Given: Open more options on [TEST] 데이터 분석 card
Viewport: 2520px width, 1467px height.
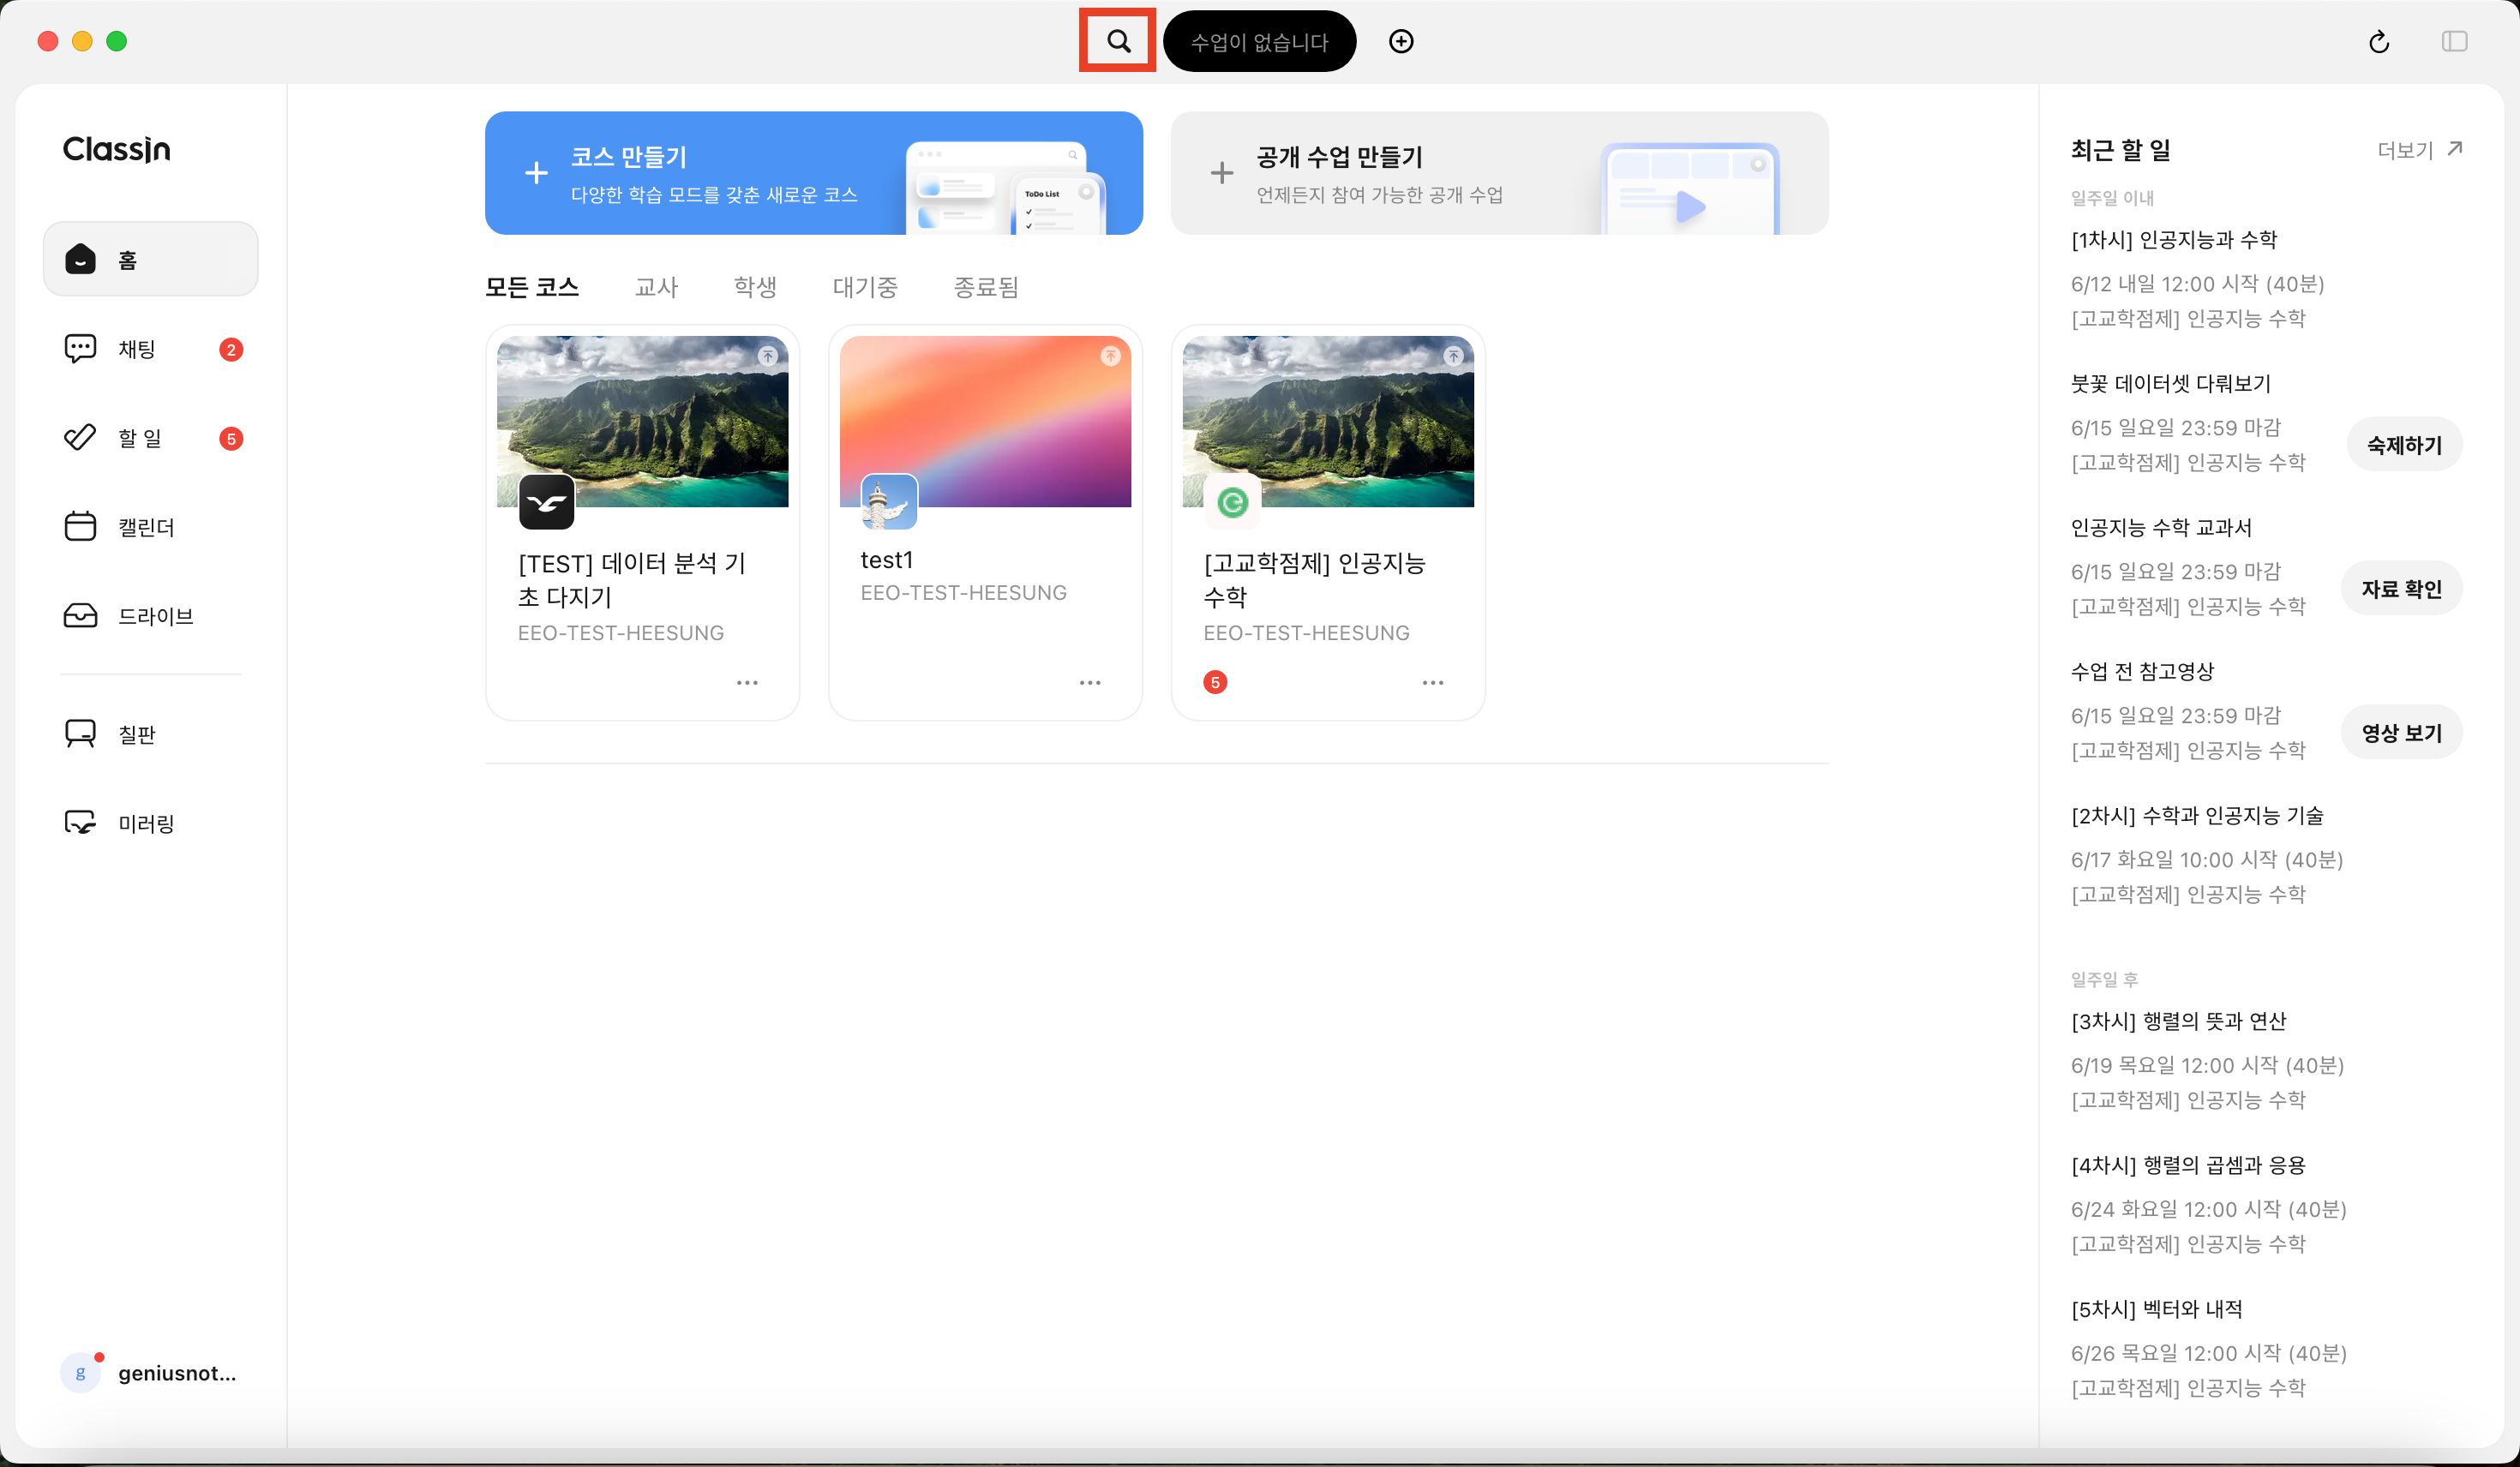Looking at the screenshot, I should click(747, 682).
